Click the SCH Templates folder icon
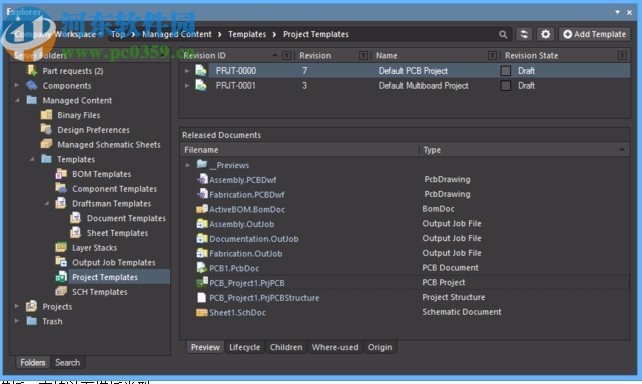642x384 pixels. tap(61, 291)
